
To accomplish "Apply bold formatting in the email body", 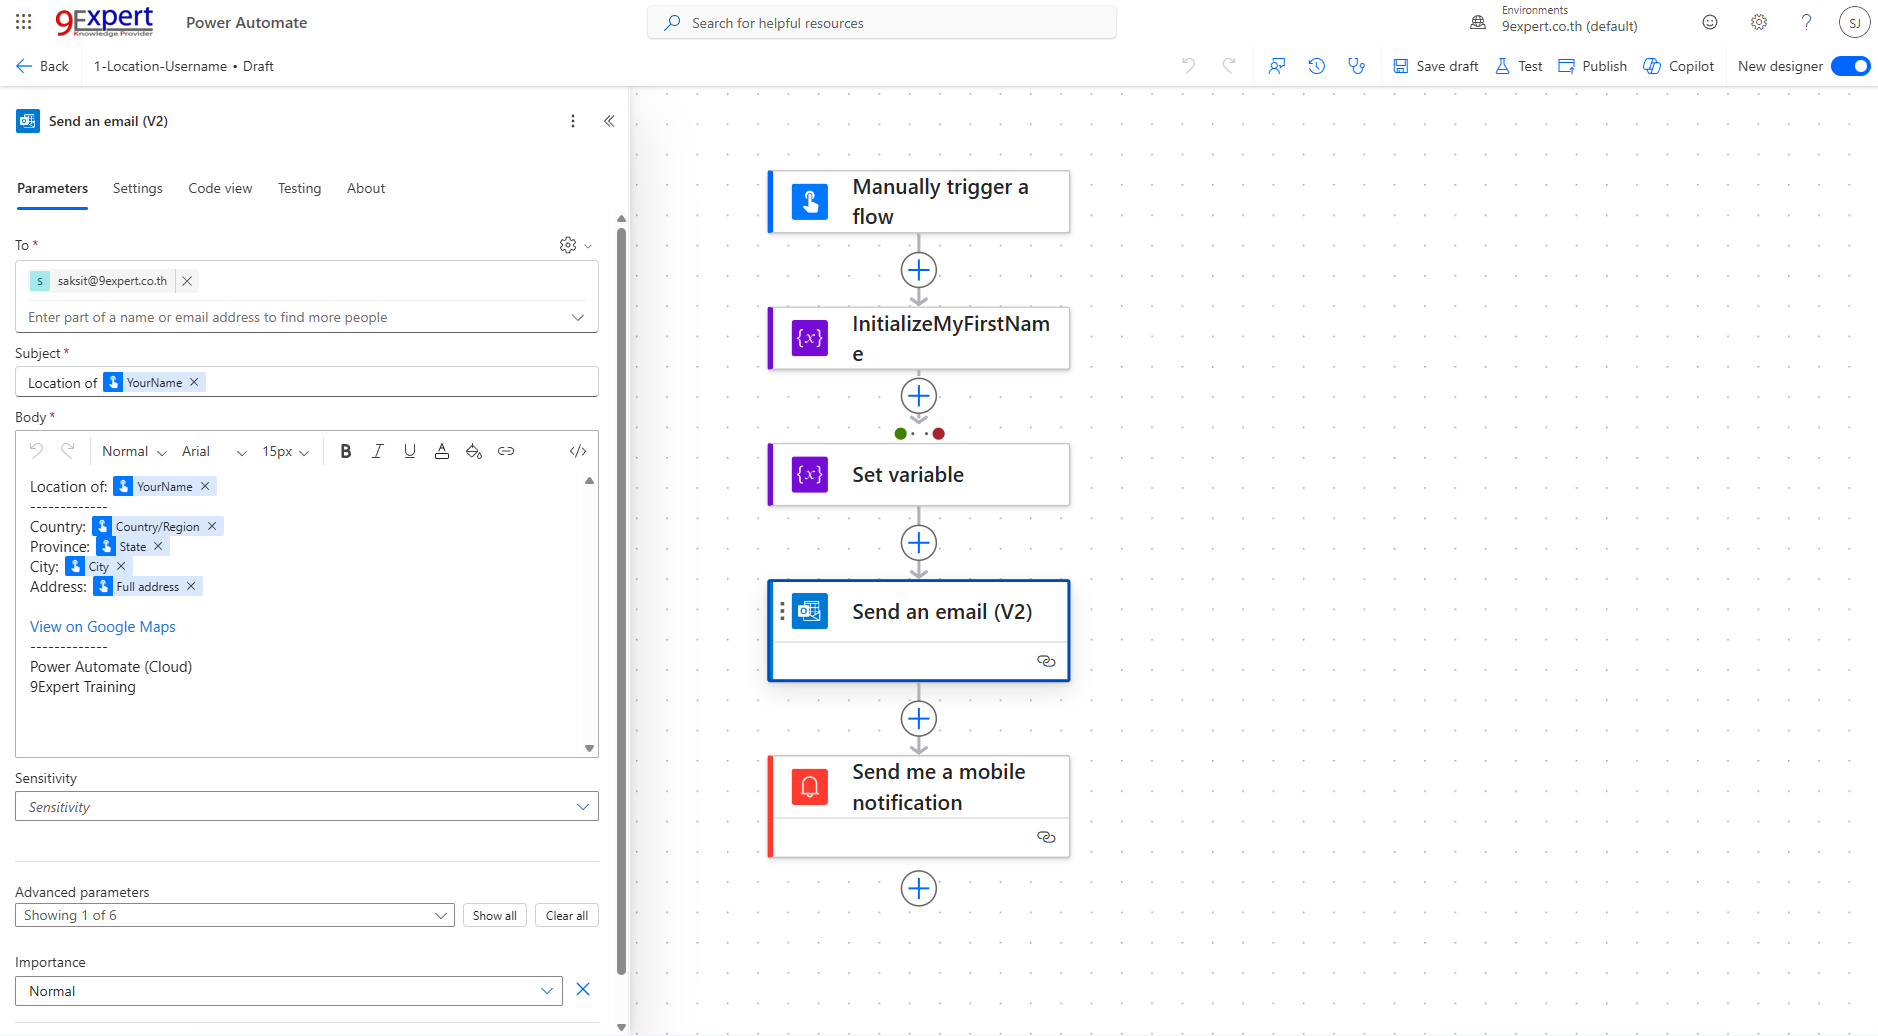I will [345, 451].
